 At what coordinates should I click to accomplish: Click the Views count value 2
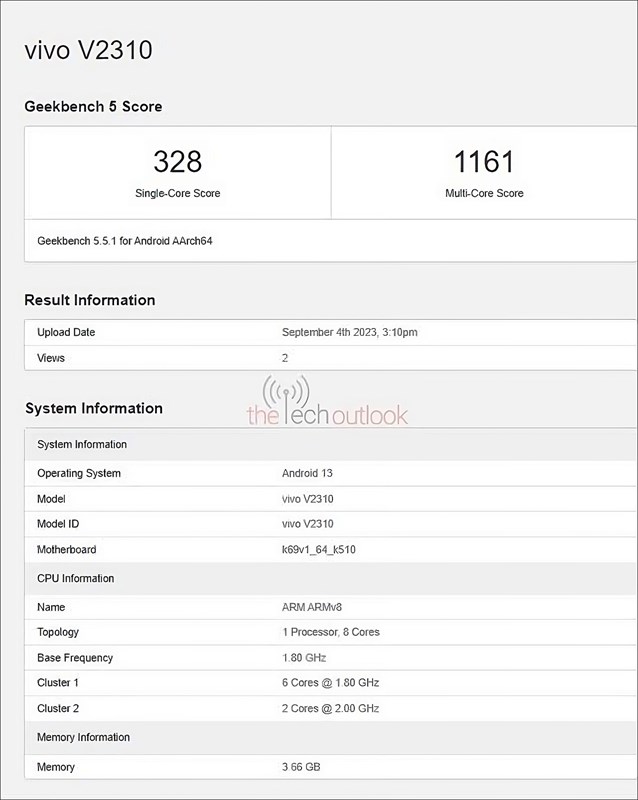tap(285, 358)
